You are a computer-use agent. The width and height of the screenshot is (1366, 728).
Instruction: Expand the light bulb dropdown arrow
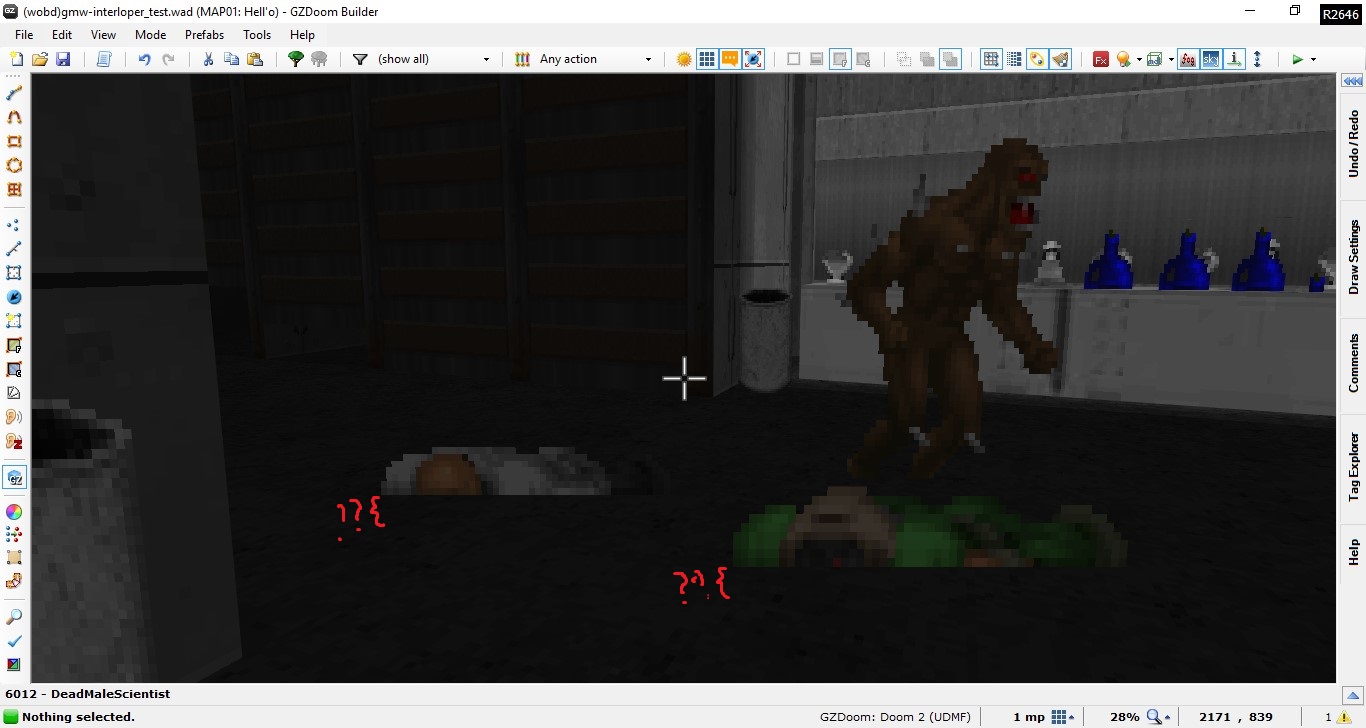click(1138, 59)
